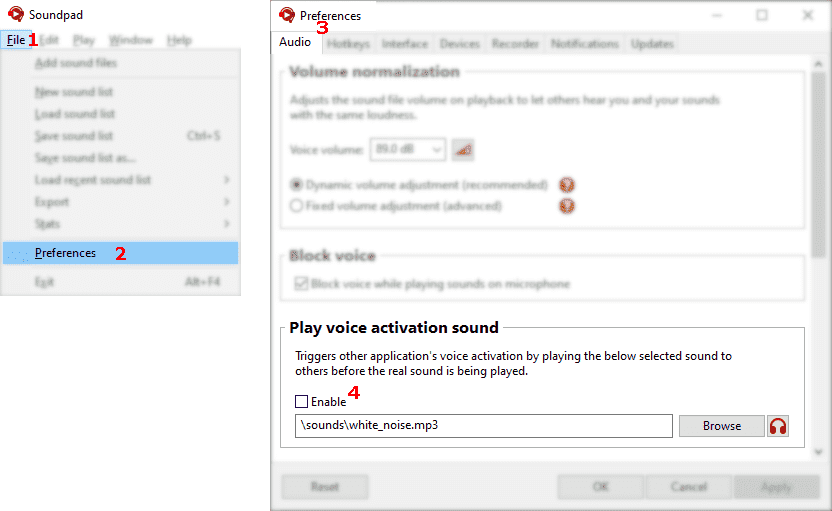Image resolution: width=832 pixels, height=511 pixels.
Task: Open the Voice volume dropdown
Action: pyautogui.click(x=408, y=150)
